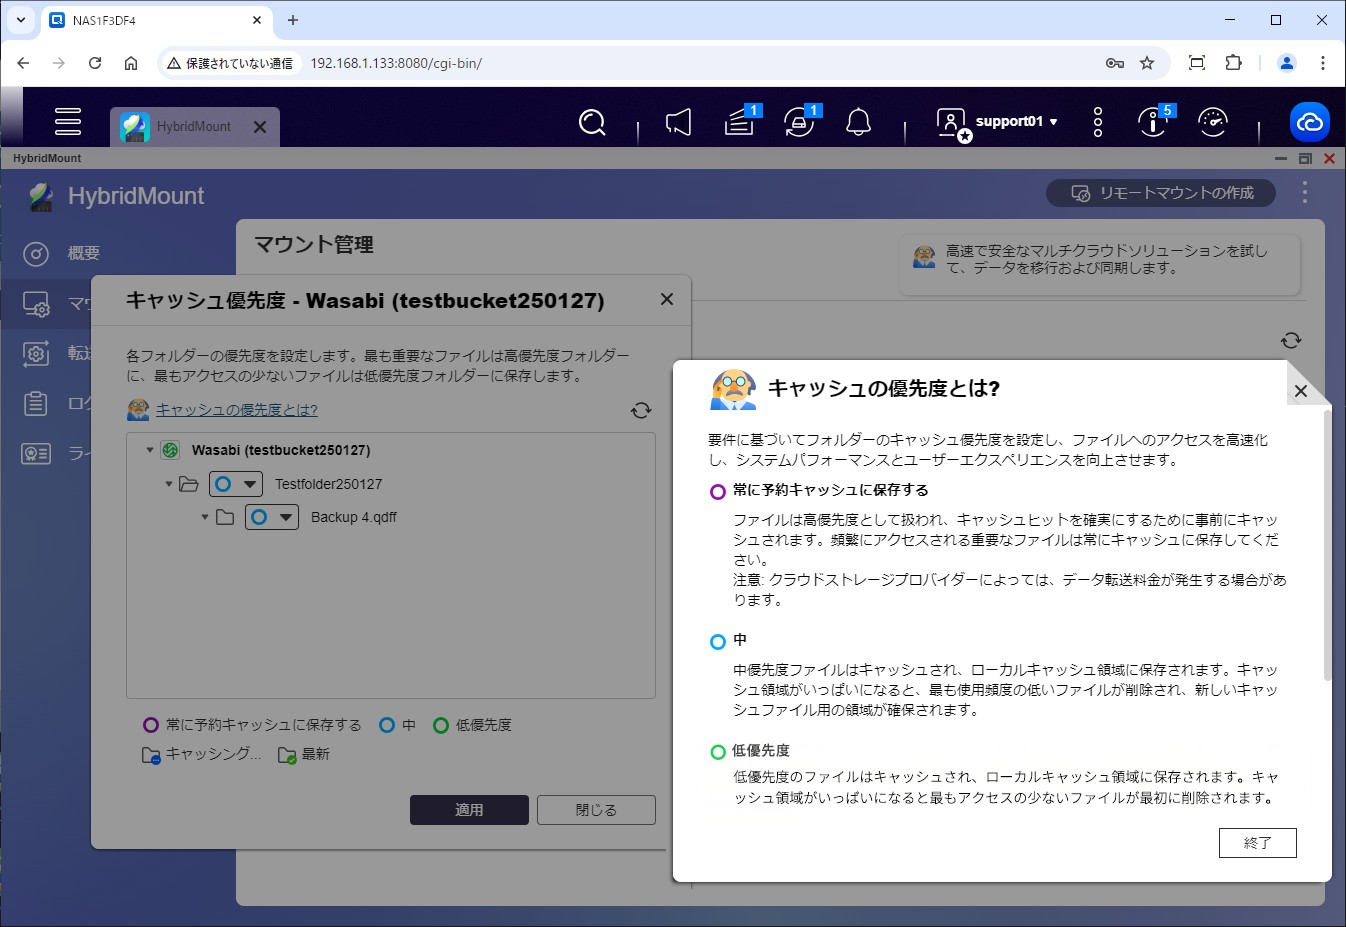Click the 常に予約キャッシュに保存する legend text
Viewport: 1346px width, 927px height.
coord(264,725)
